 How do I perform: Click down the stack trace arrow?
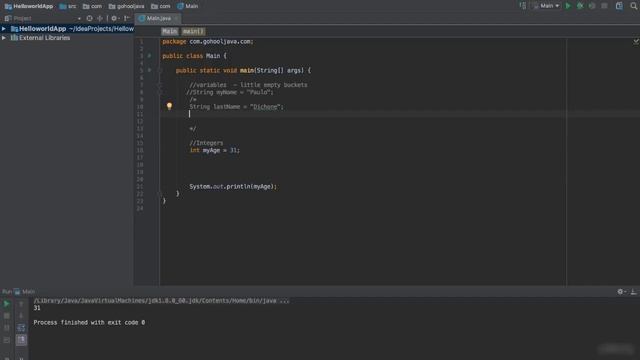point(21,316)
